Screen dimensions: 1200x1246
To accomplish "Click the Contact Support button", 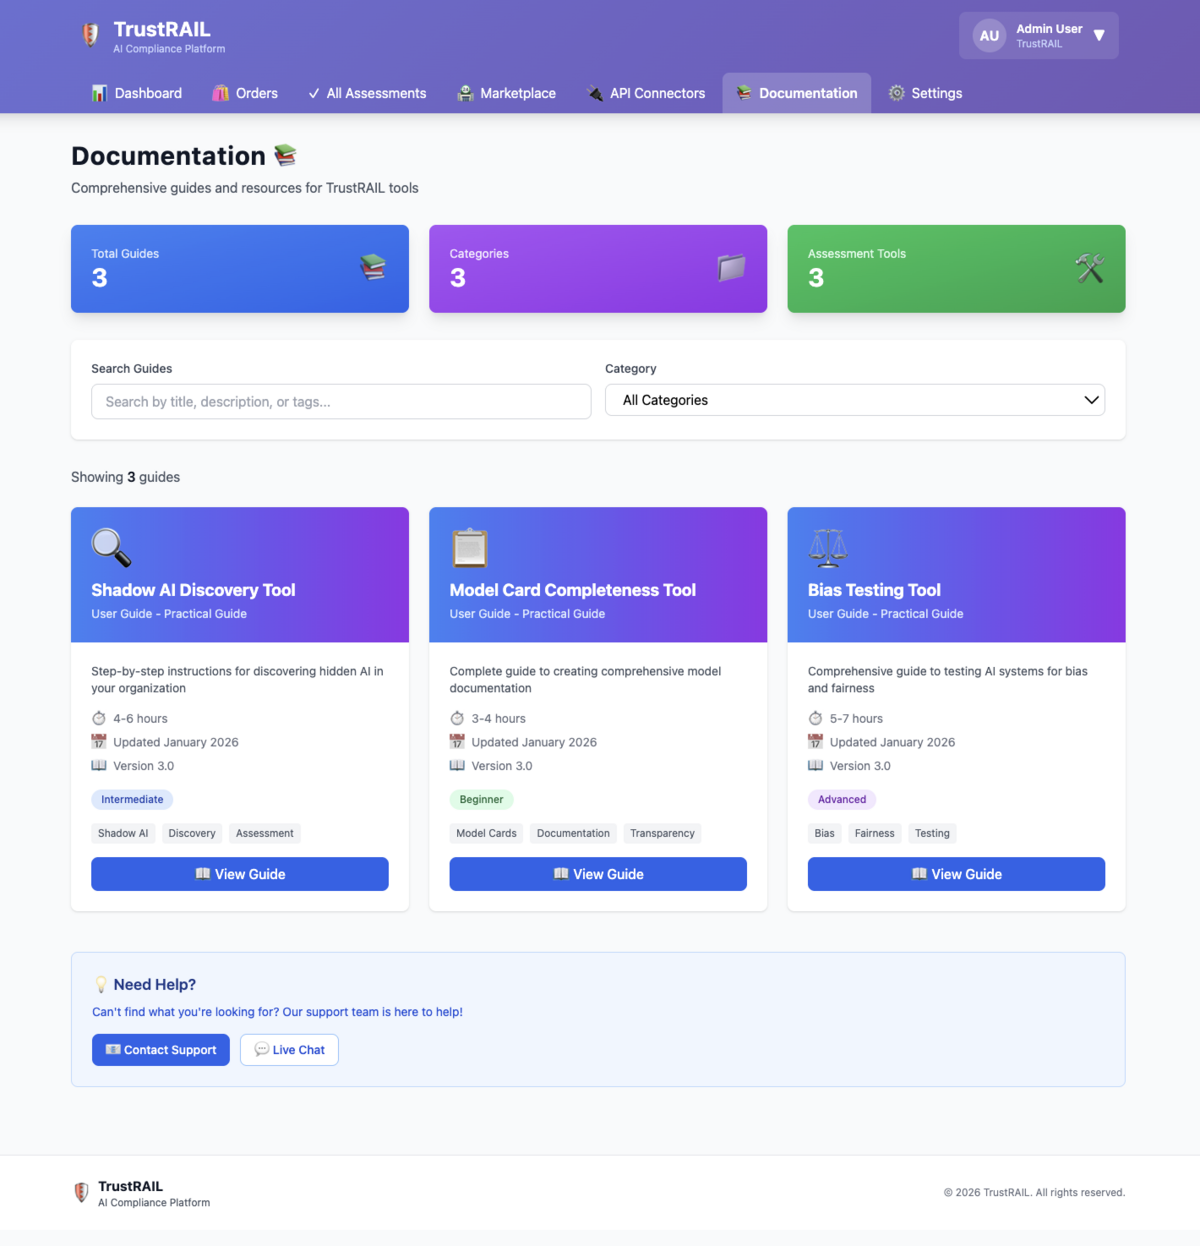I will [x=160, y=1049].
